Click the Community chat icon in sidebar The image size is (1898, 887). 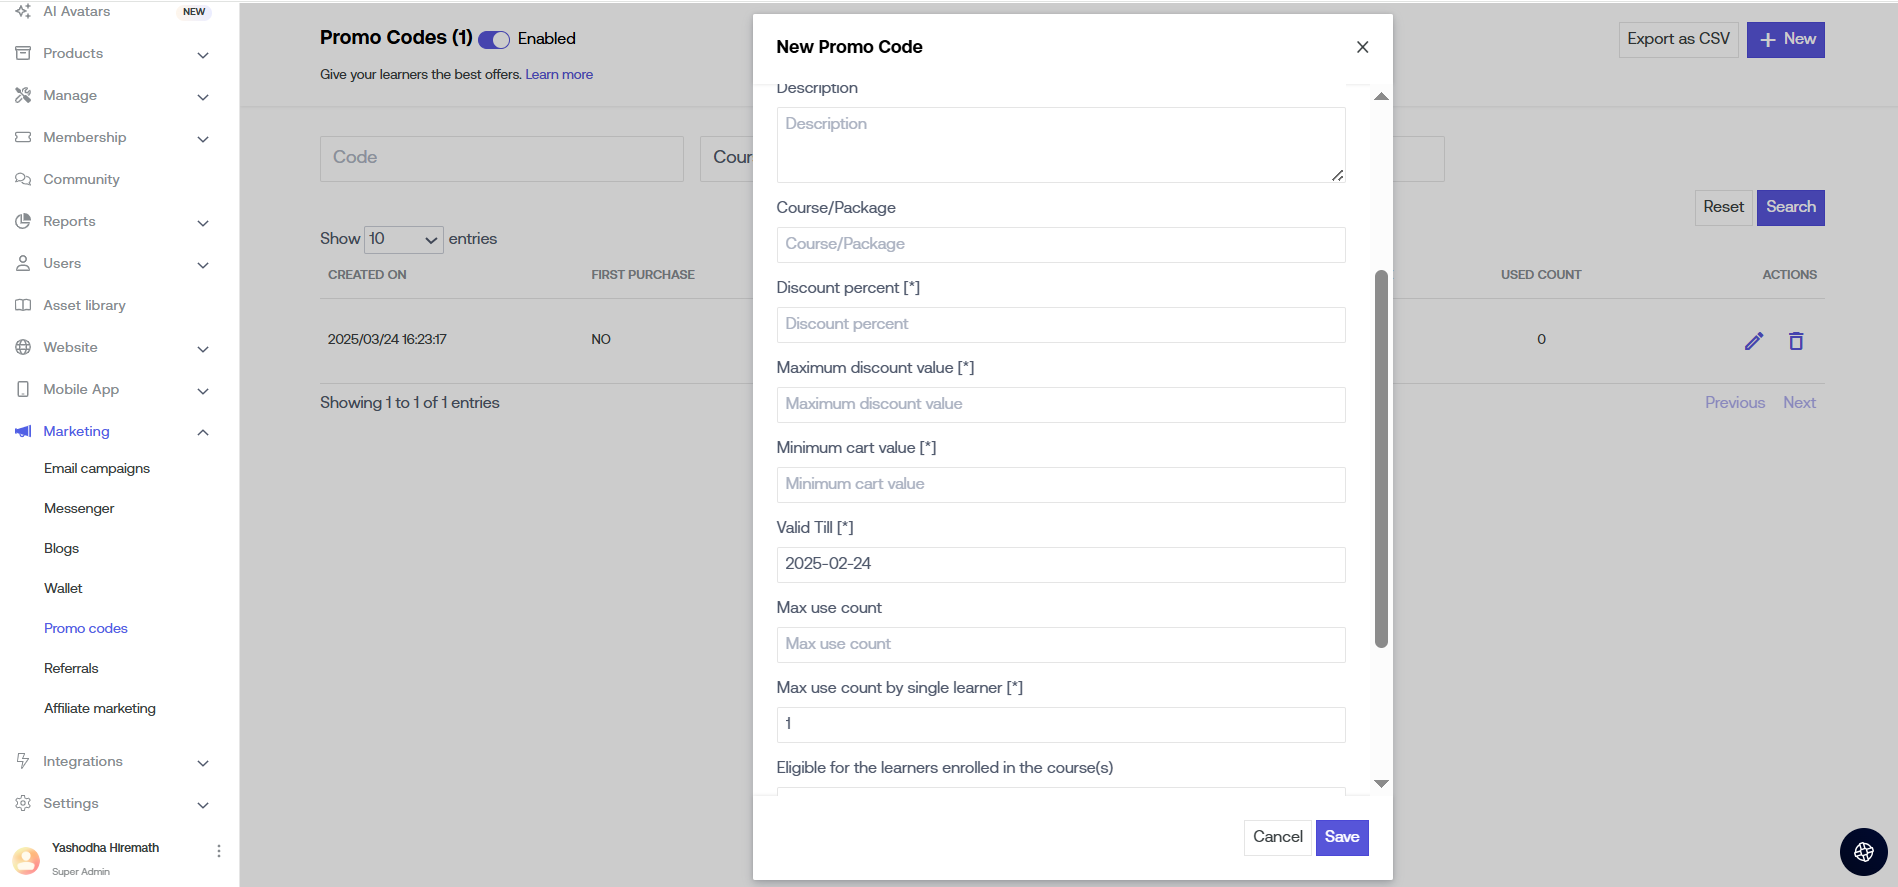[x=23, y=179]
